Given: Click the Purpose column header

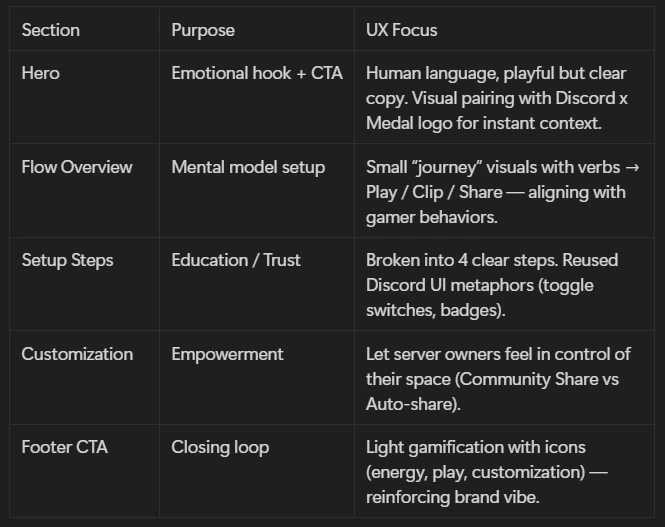Looking at the screenshot, I should (203, 30).
